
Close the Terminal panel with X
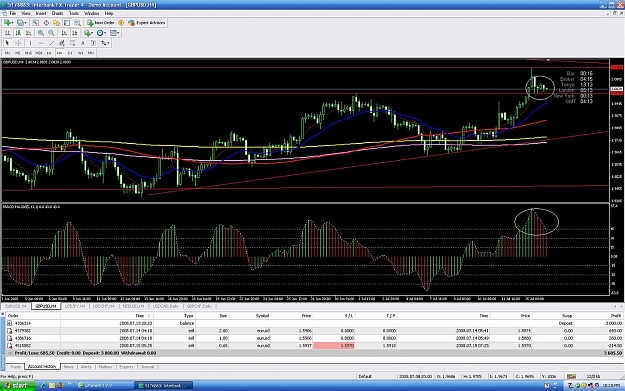pyautogui.click(x=3, y=314)
